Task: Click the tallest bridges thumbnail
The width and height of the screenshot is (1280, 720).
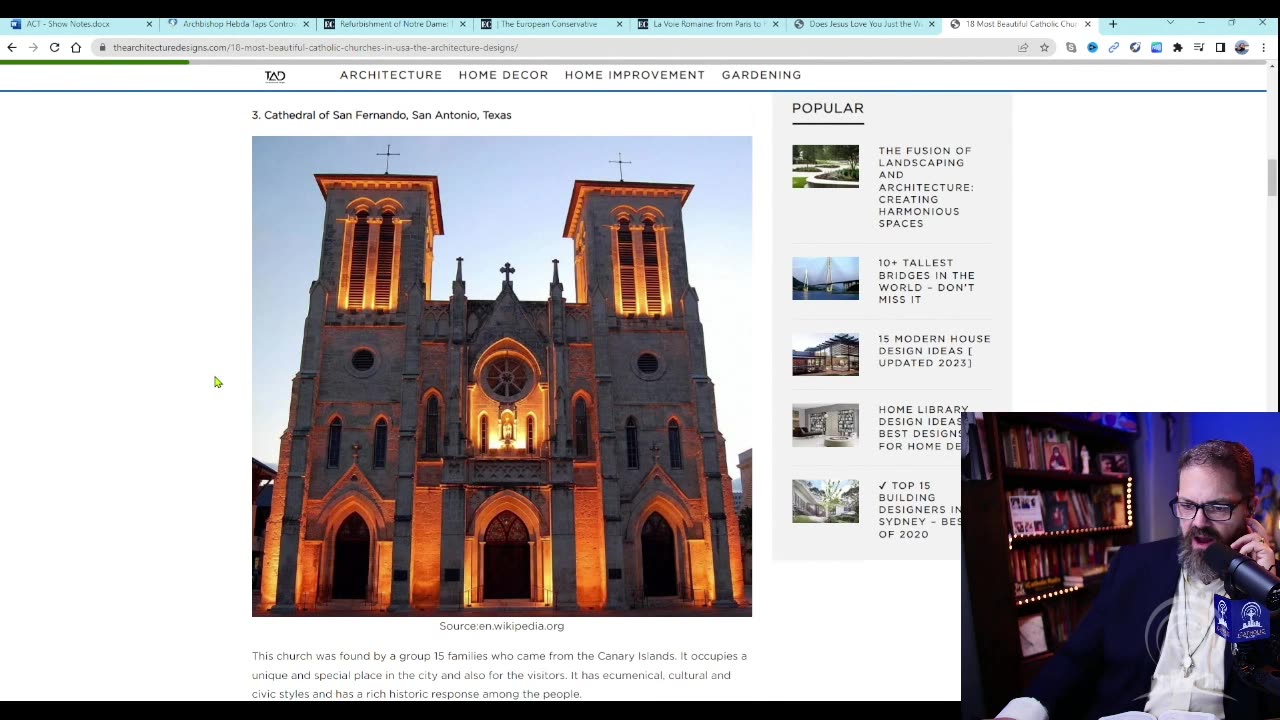Action: pyautogui.click(x=825, y=278)
